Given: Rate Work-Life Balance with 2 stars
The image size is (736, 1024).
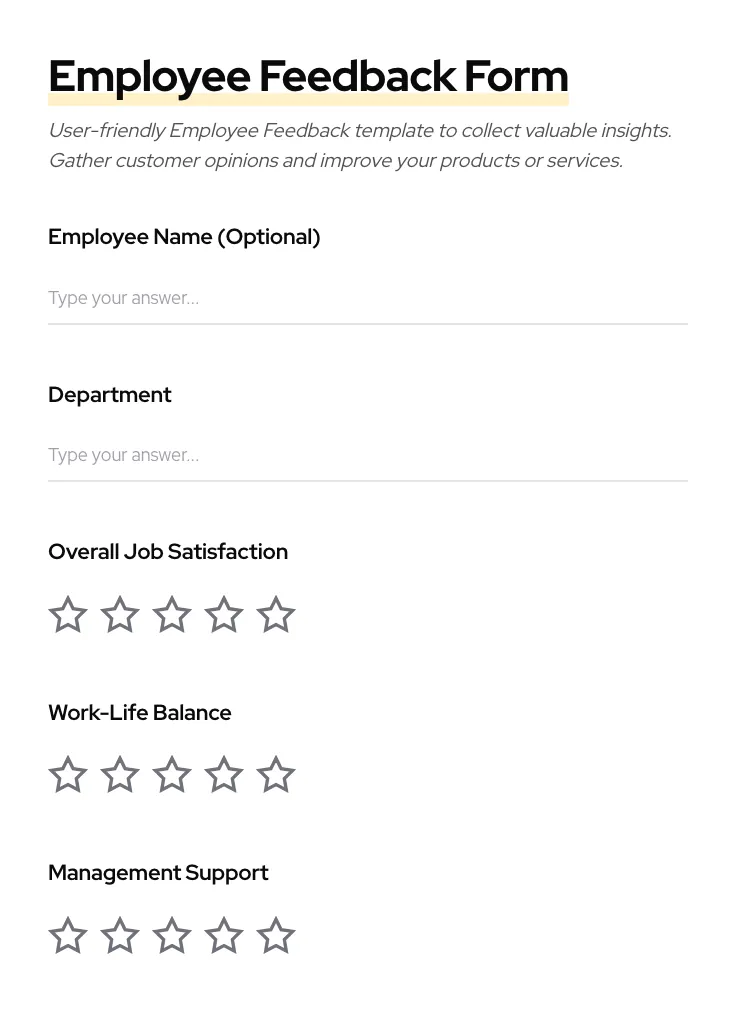Looking at the screenshot, I should click(120, 774).
